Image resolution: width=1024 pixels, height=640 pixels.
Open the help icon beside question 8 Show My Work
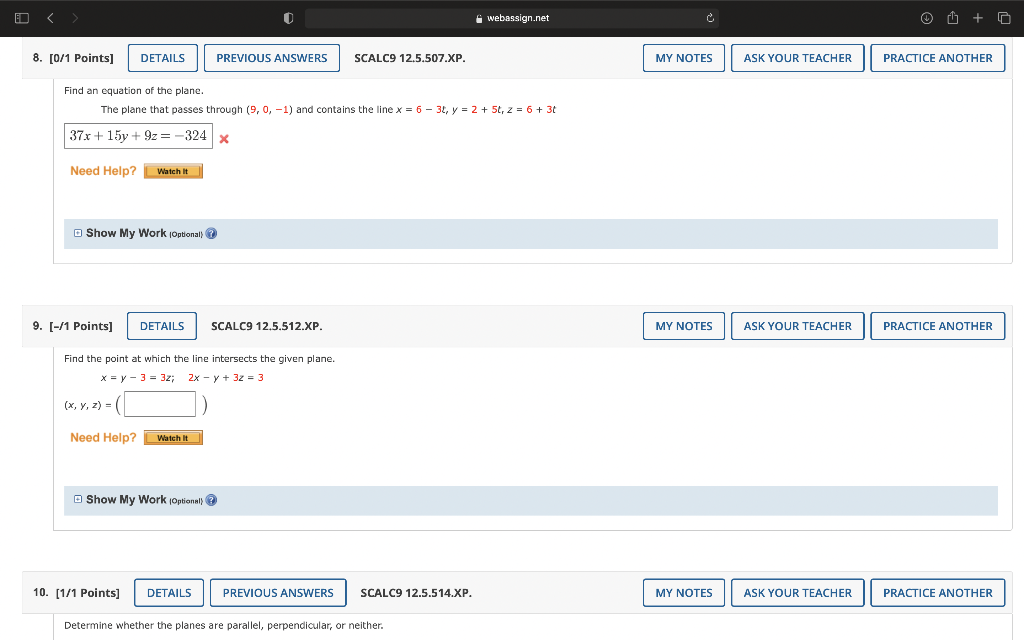click(x=212, y=234)
